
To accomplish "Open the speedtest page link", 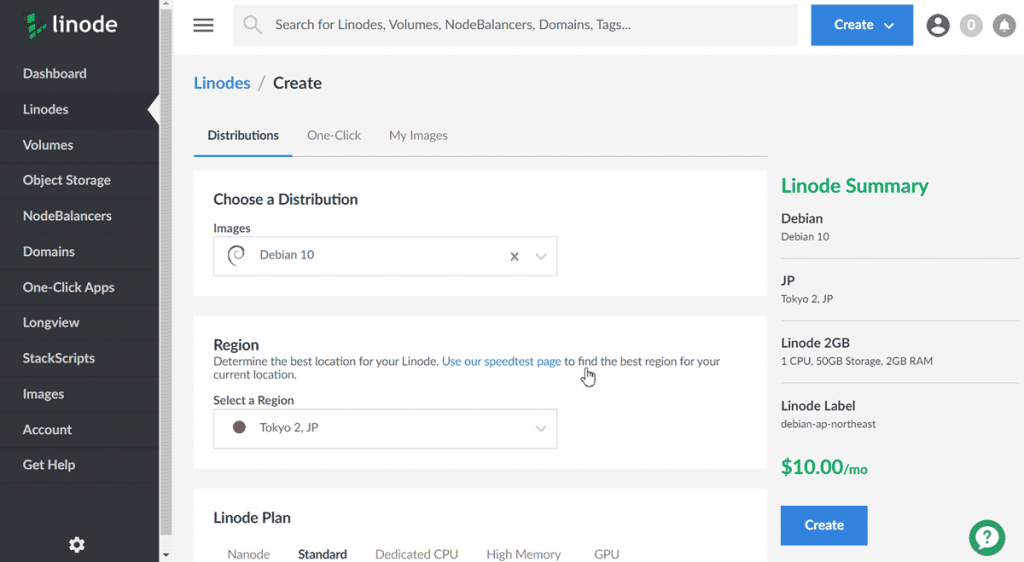I will coord(501,362).
